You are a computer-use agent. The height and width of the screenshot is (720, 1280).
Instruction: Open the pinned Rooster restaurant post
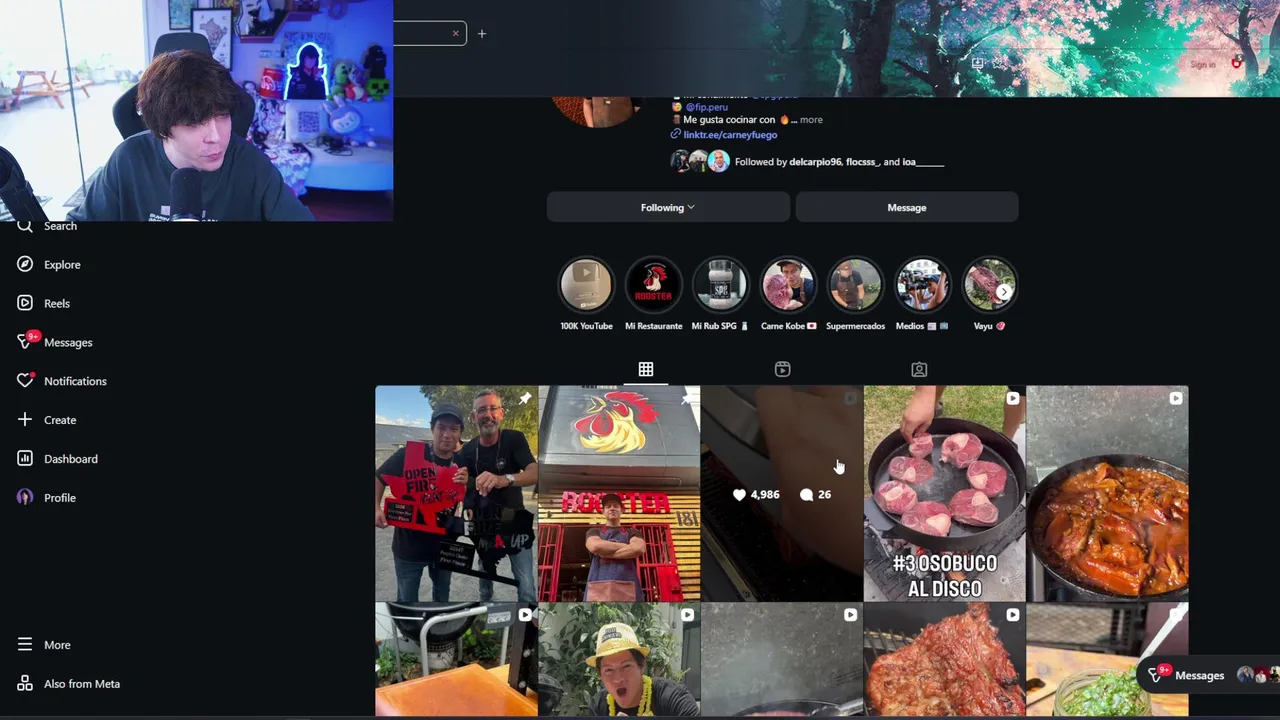click(x=619, y=494)
